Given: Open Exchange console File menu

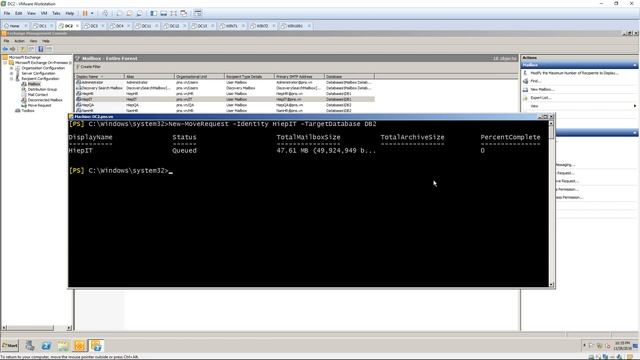Looking at the screenshot, I should tap(6, 41).
